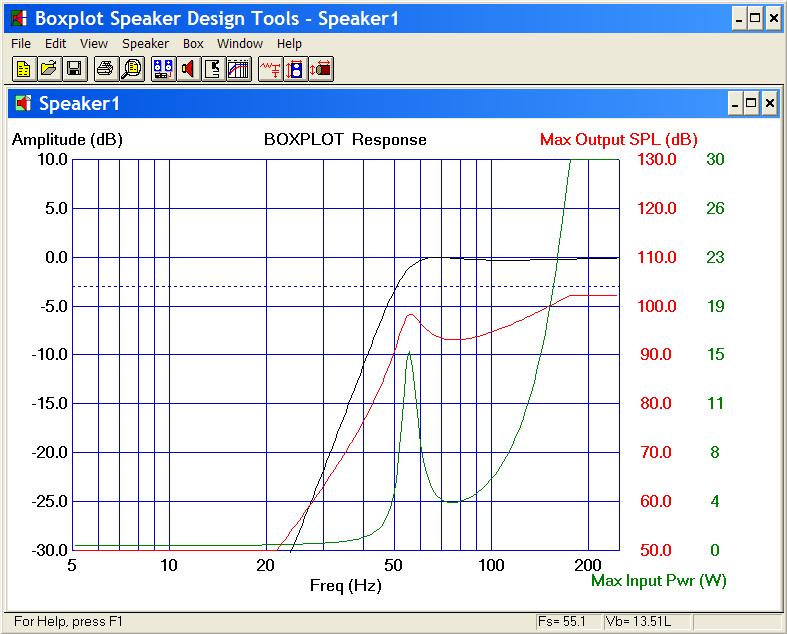Click the Boxplot Speaker Design Tools title bar
The width and height of the screenshot is (787, 634).
394,19
